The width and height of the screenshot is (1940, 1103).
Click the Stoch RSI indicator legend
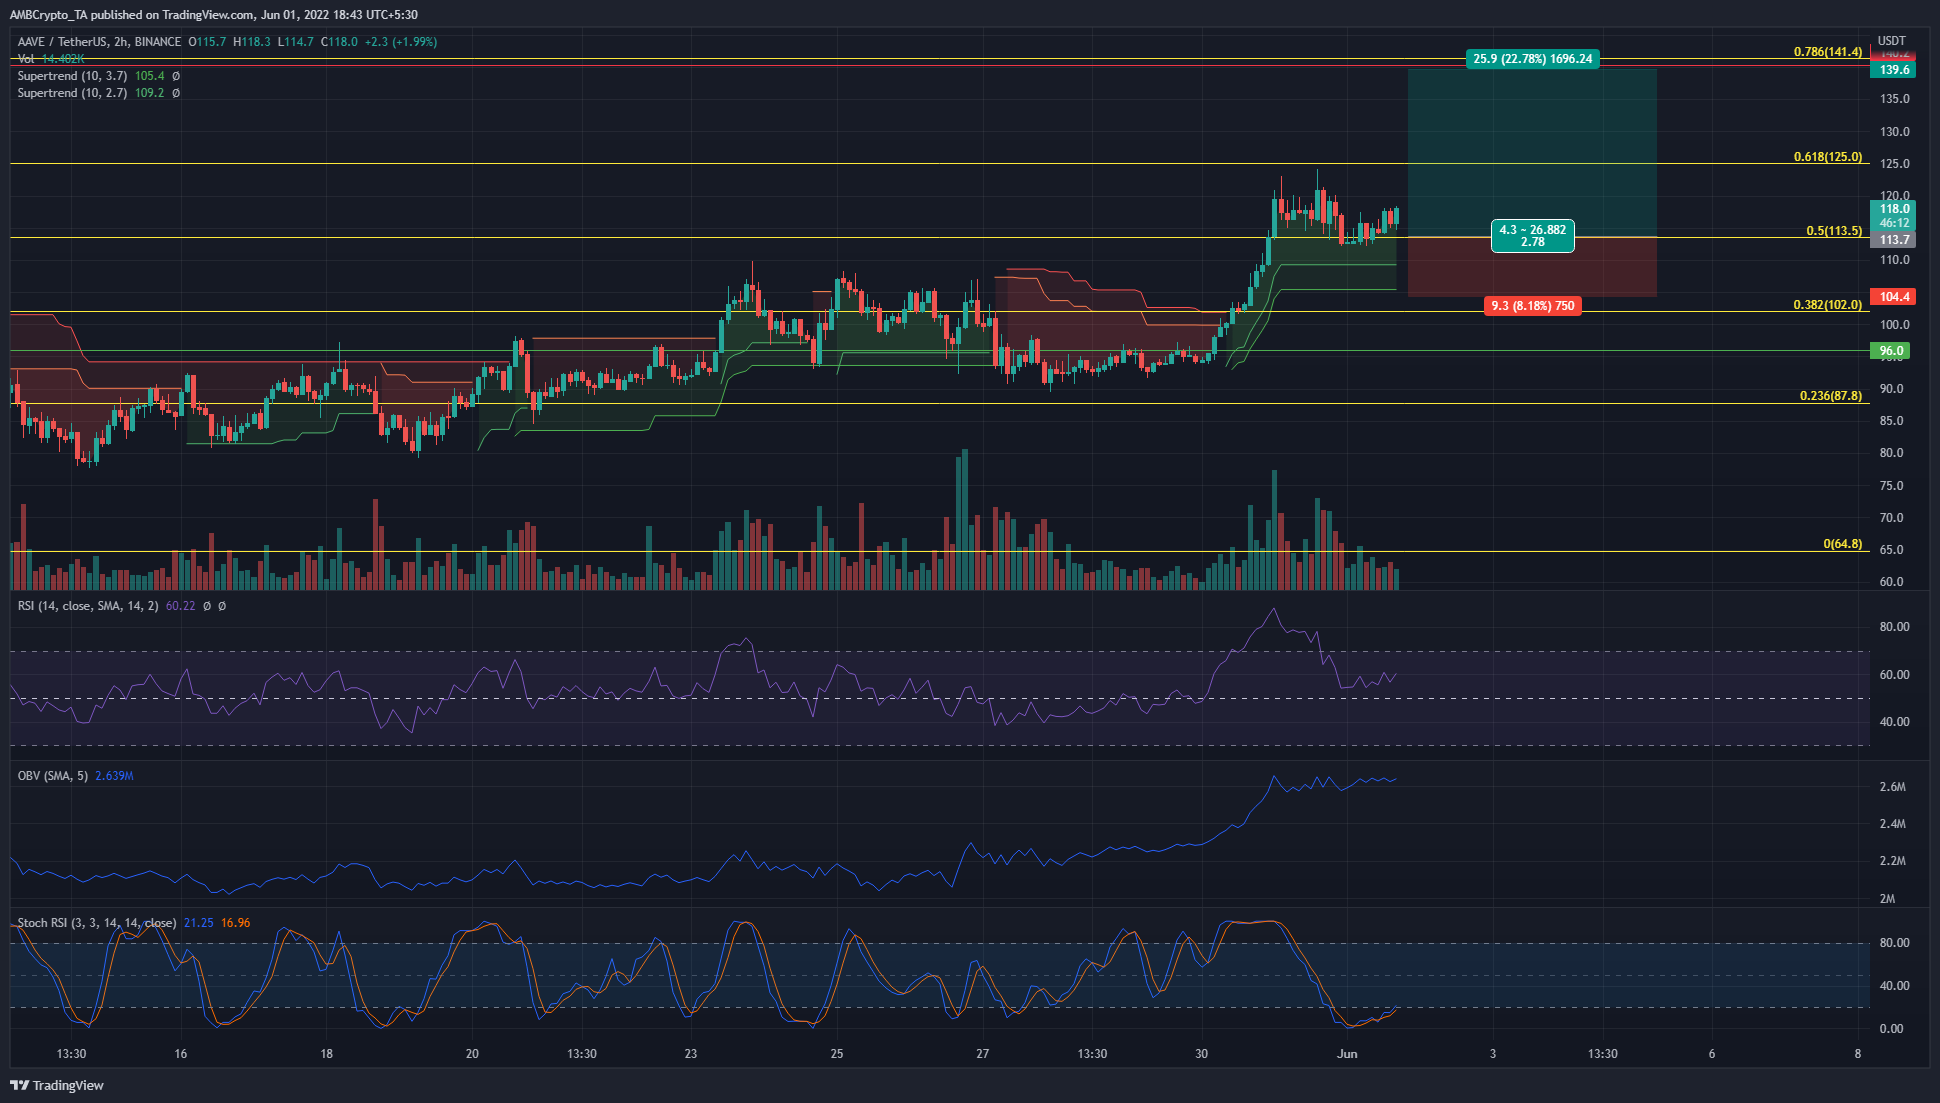click(97, 923)
